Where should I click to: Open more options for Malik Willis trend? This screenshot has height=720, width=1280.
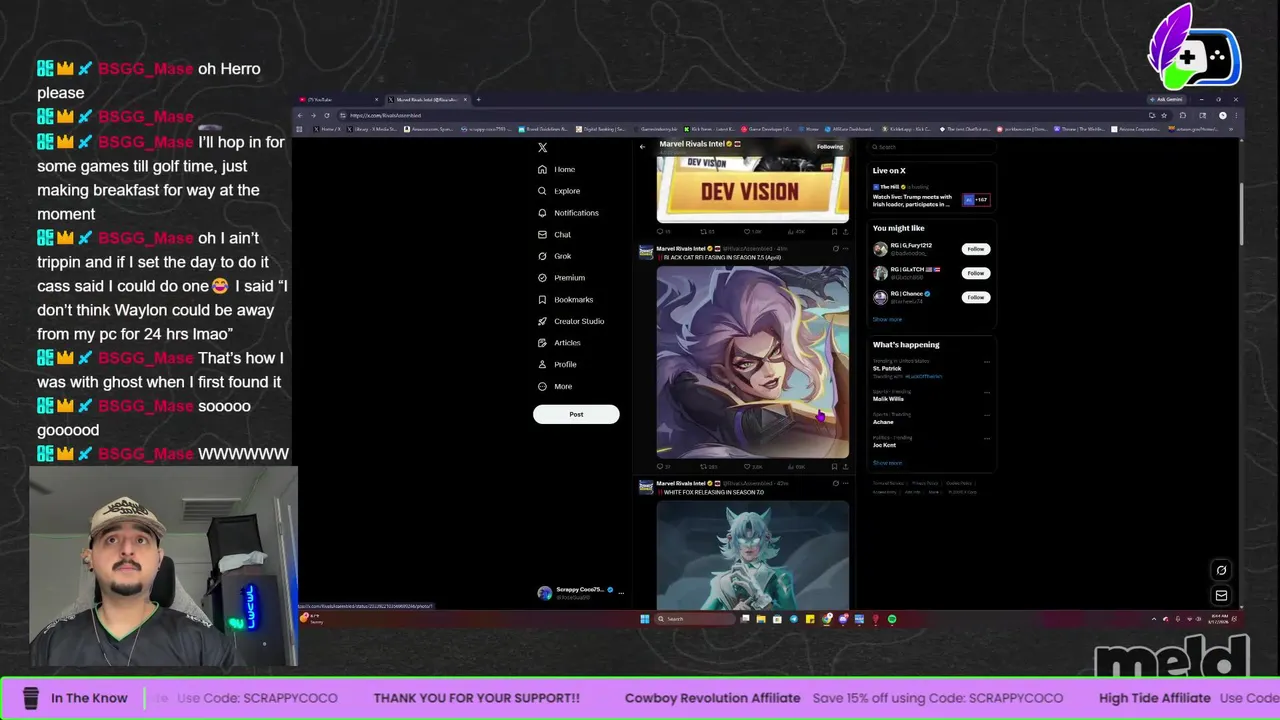pyautogui.click(x=986, y=392)
